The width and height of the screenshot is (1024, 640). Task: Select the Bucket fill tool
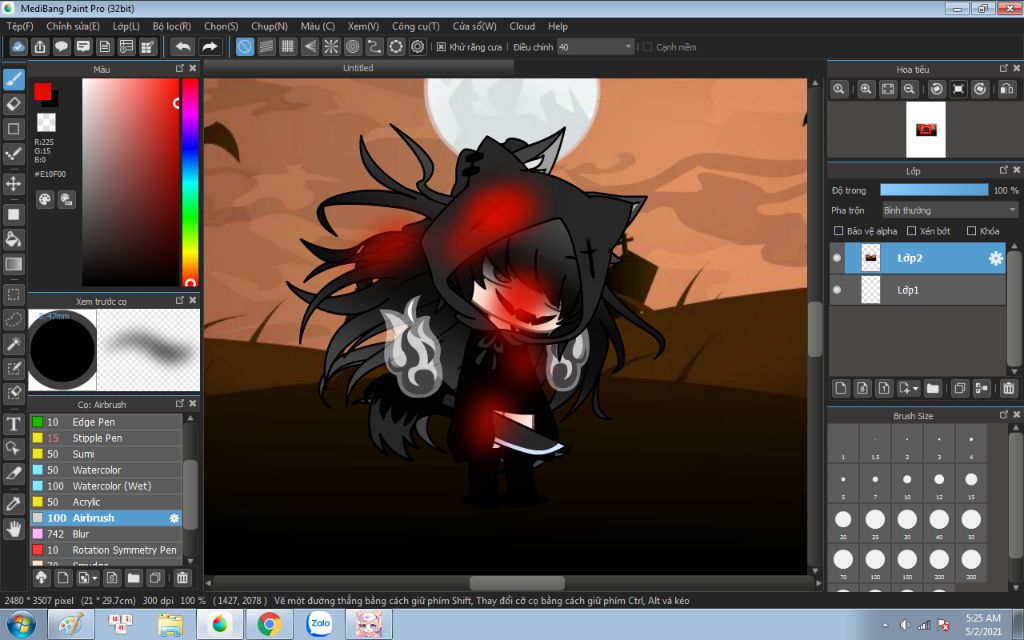pyautogui.click(x=14, y=239)
